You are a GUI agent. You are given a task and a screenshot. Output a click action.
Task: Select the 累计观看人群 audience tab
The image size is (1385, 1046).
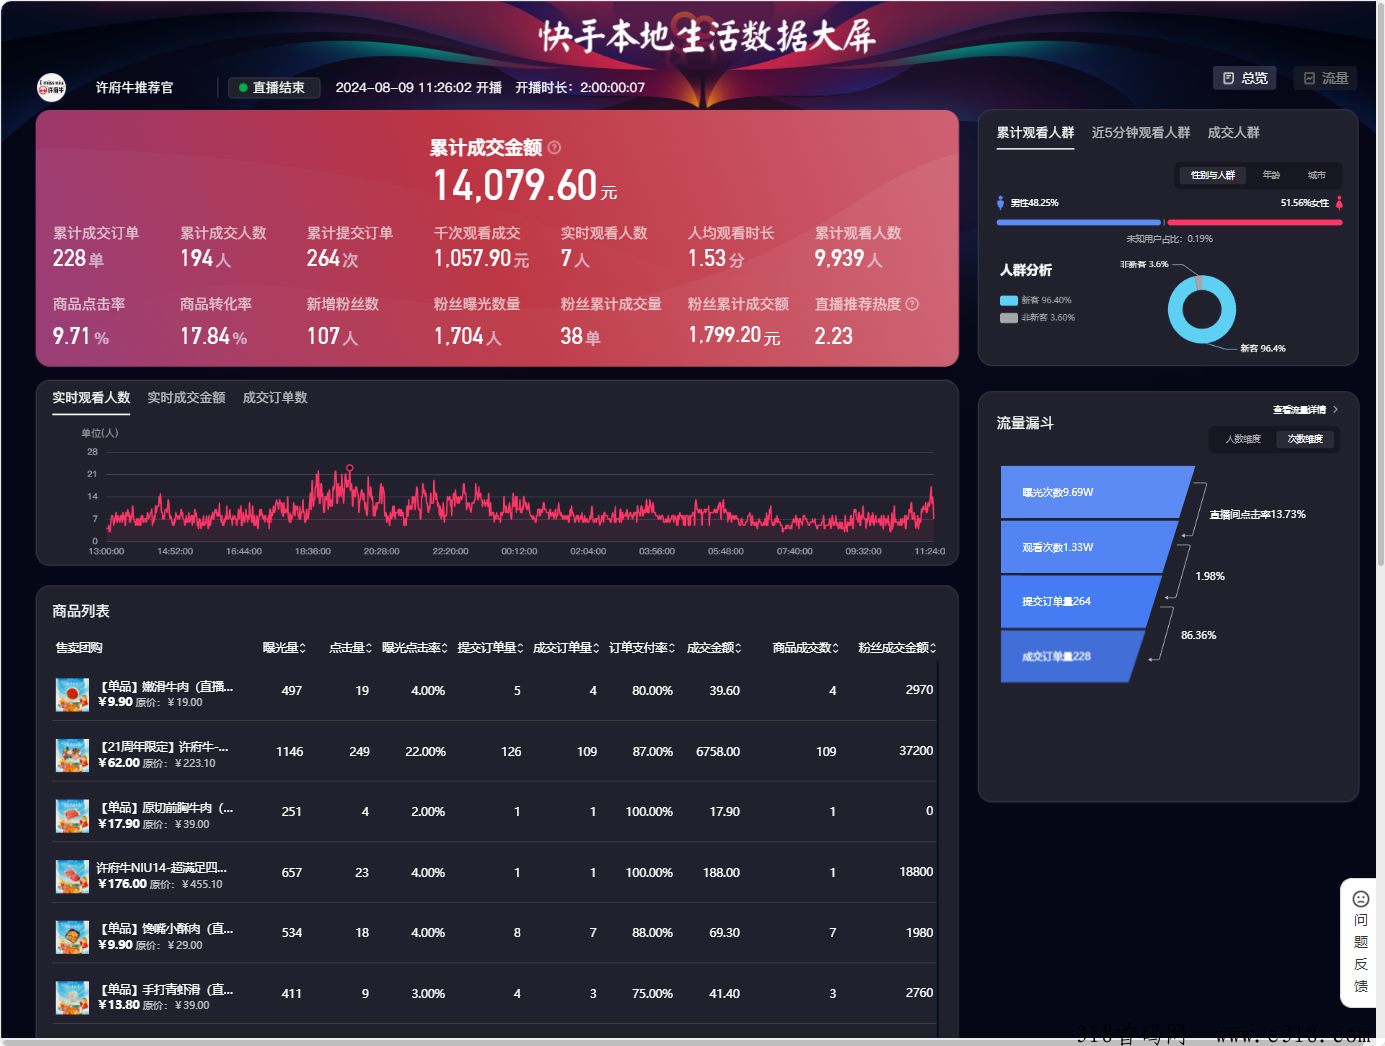1035,133
